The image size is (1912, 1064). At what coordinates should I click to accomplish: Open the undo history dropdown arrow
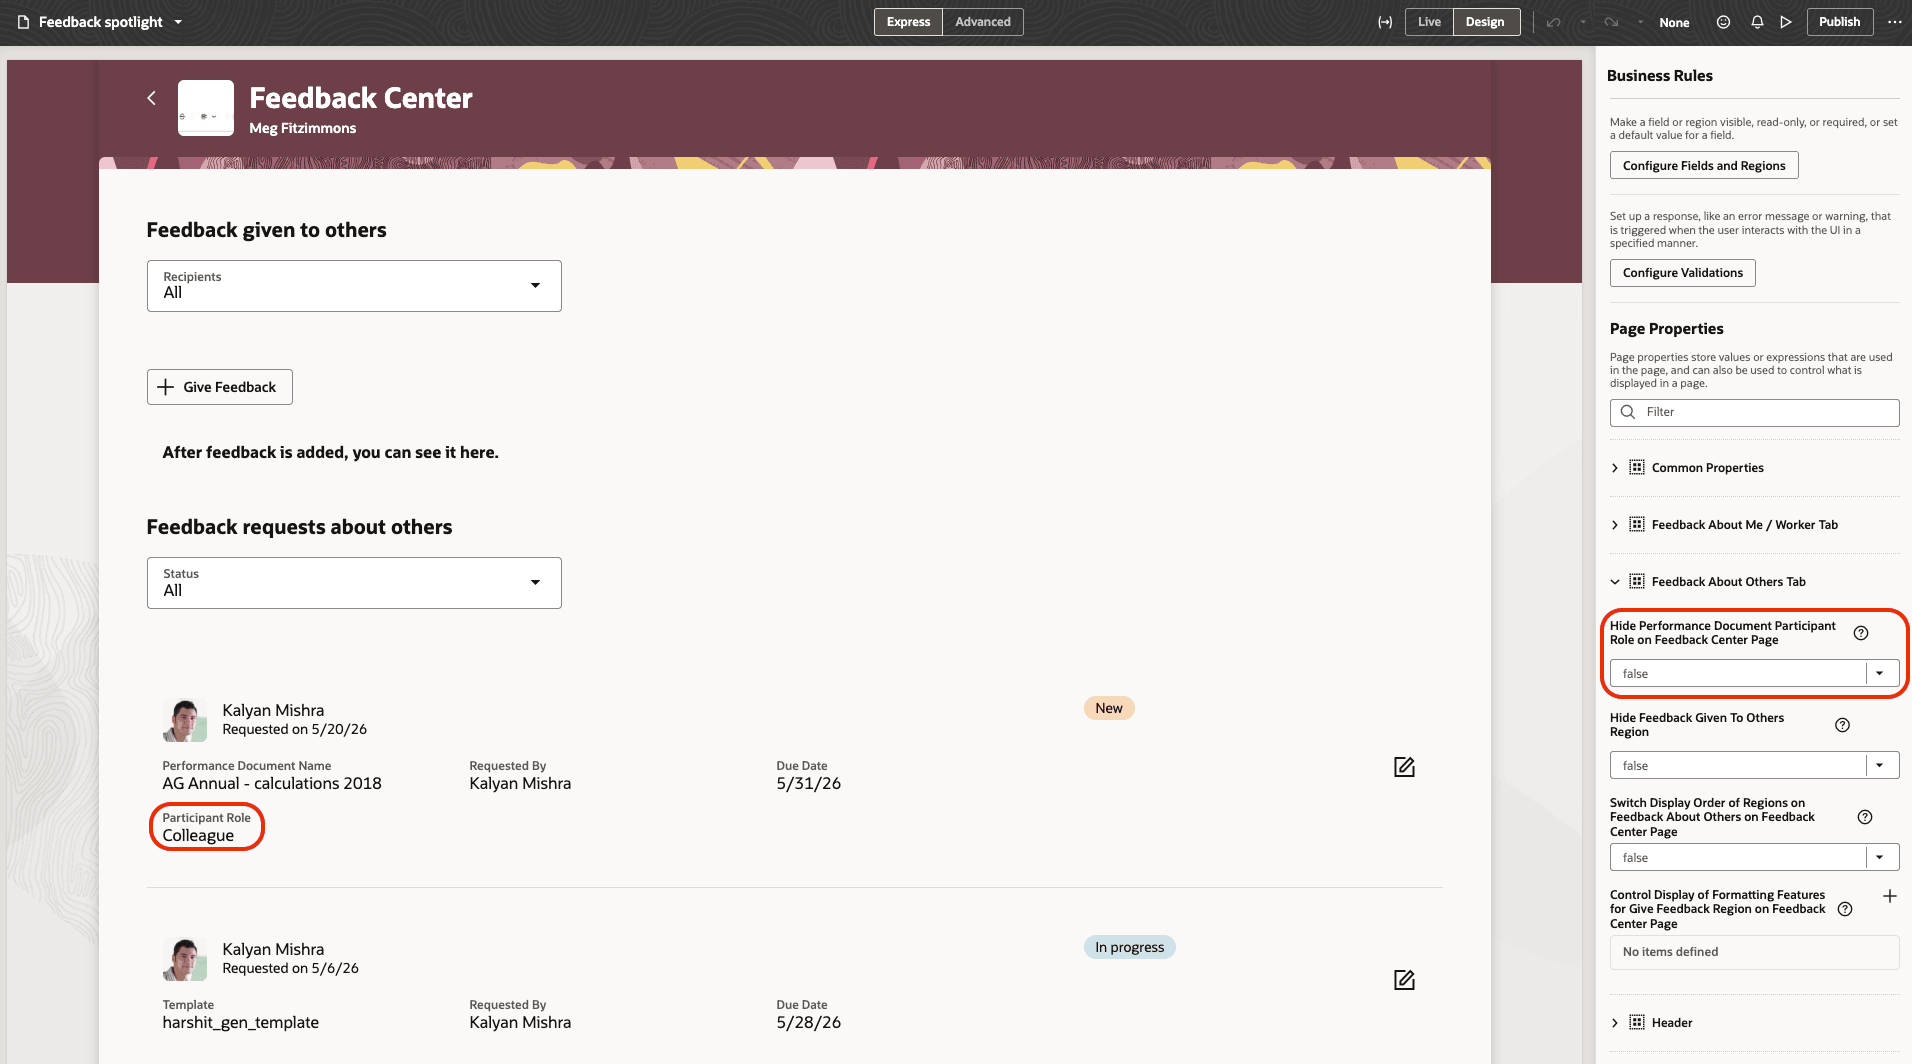(x=1582, y=22)
